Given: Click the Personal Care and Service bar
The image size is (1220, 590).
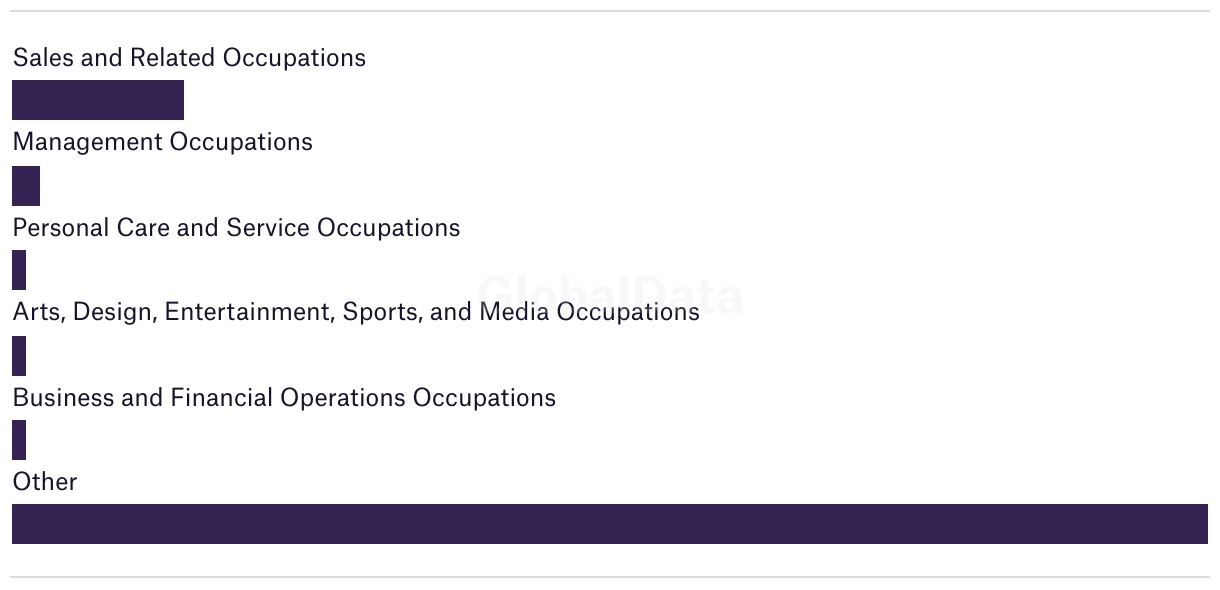Looking at the screenshot, I should [19, 270].
